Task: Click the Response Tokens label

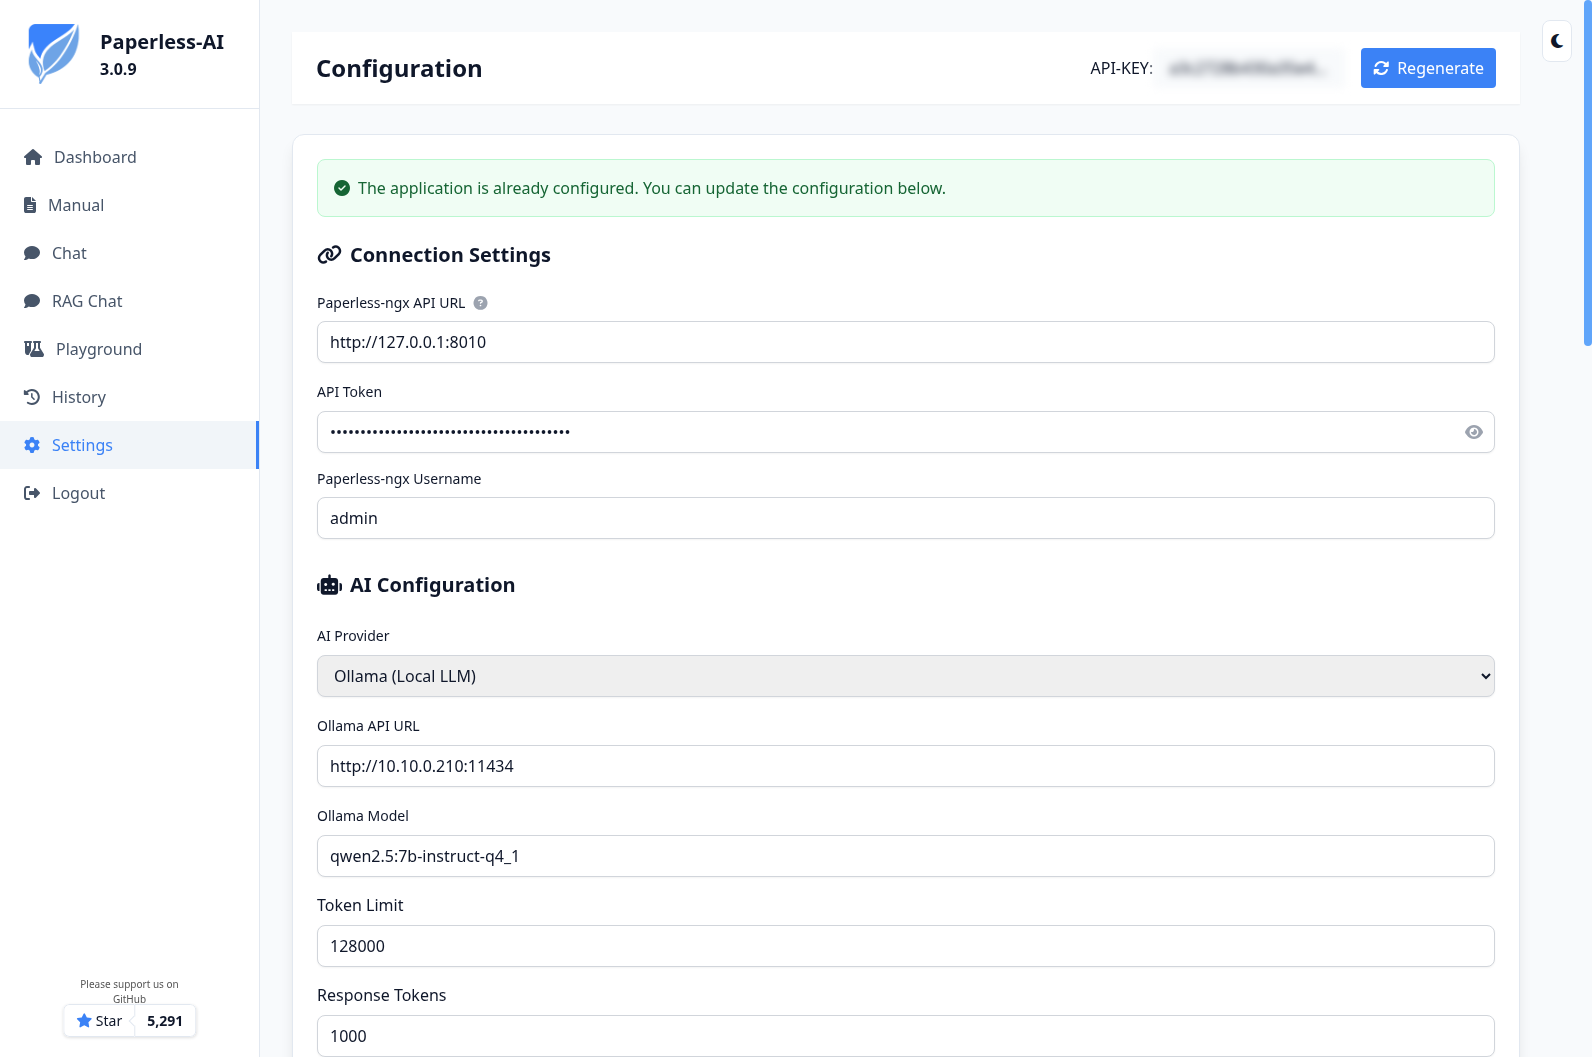Action: [381, 995]
